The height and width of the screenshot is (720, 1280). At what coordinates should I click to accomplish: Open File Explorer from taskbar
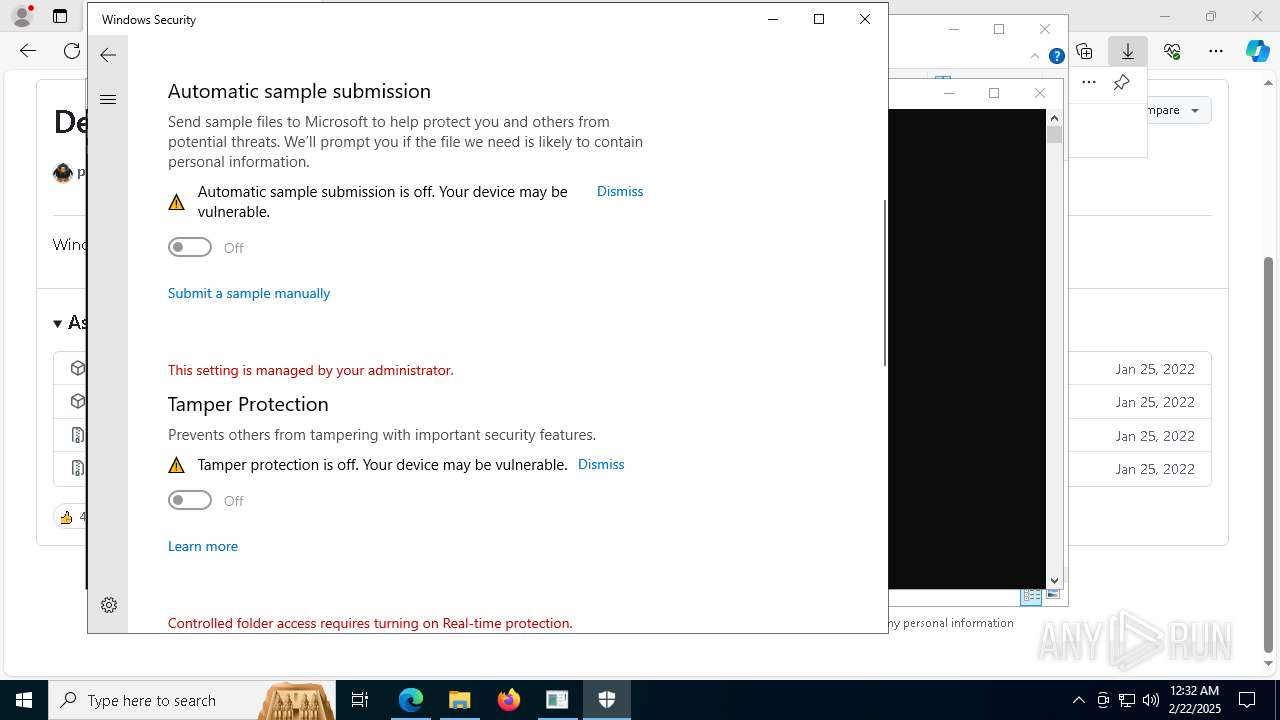[x=460, y=700]
